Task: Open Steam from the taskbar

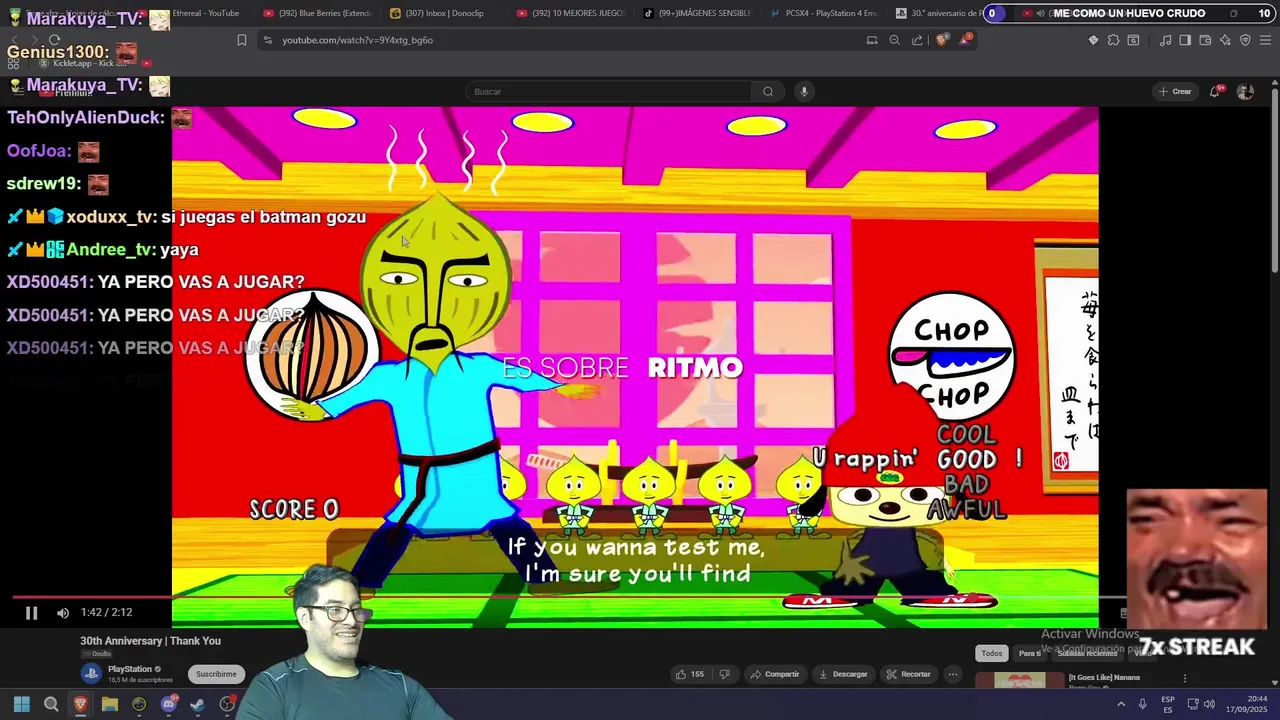Action: (197, 705)
